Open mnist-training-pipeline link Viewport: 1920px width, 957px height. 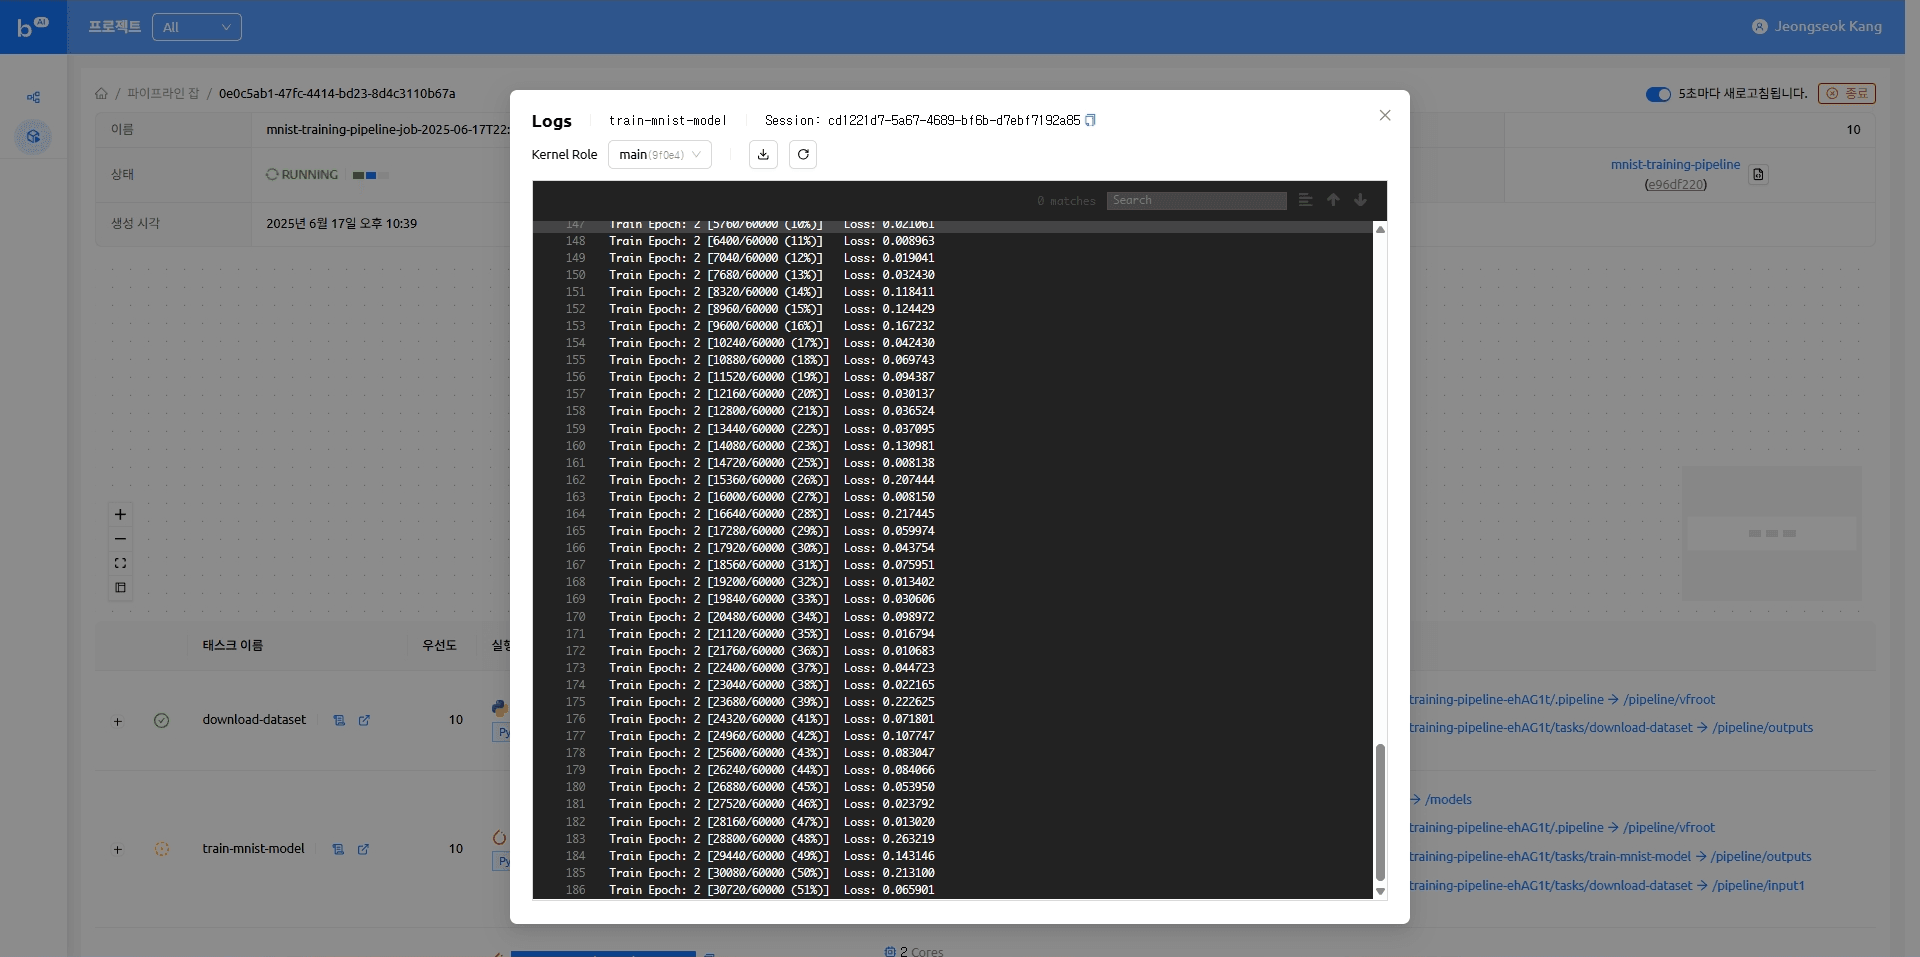[1675, 164]
